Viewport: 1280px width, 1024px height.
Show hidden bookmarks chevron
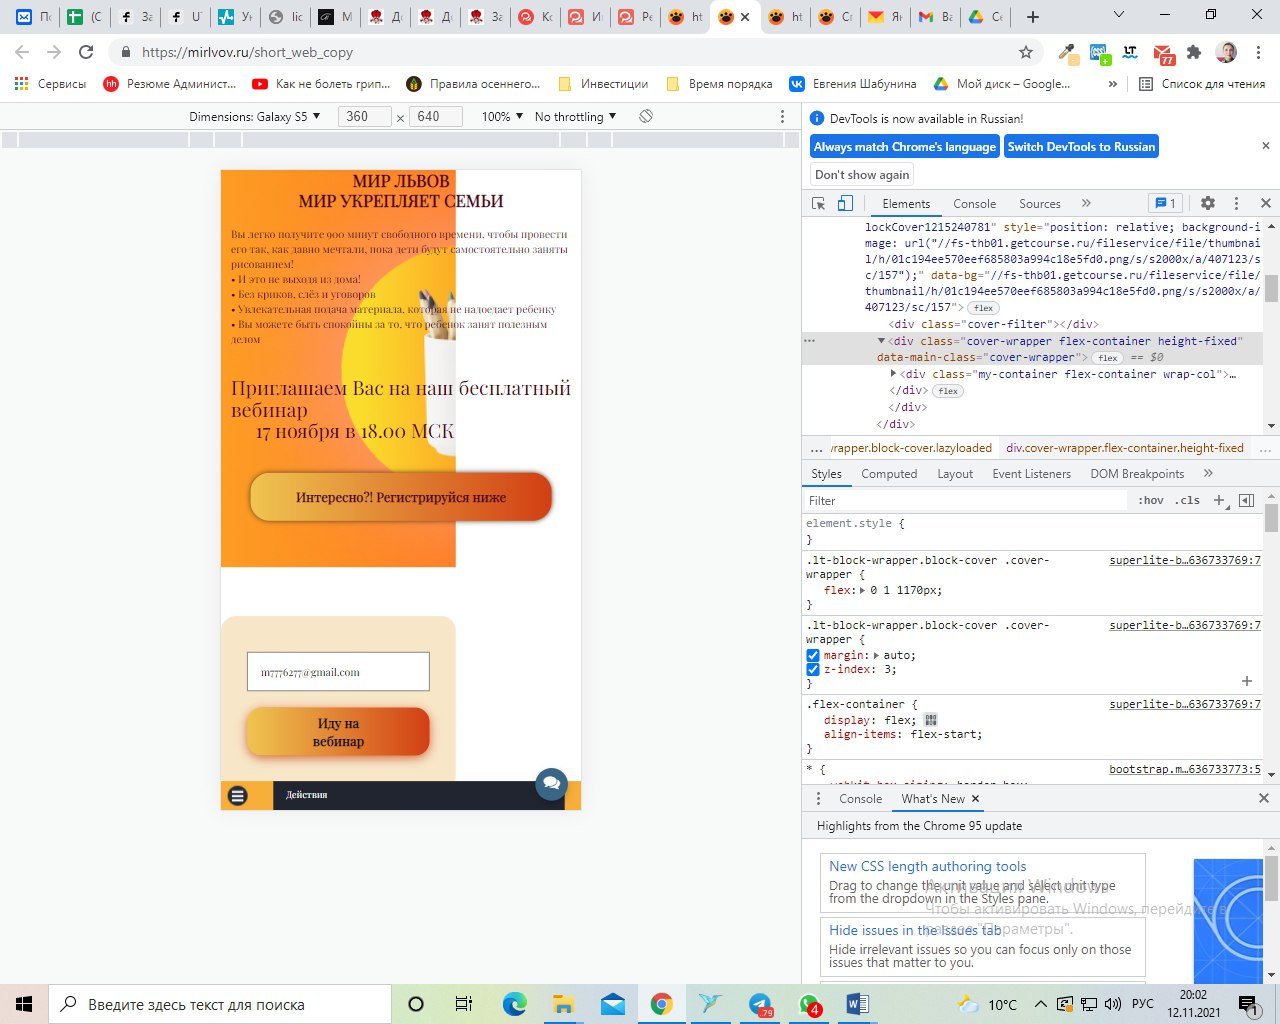tap(1113, 84)
